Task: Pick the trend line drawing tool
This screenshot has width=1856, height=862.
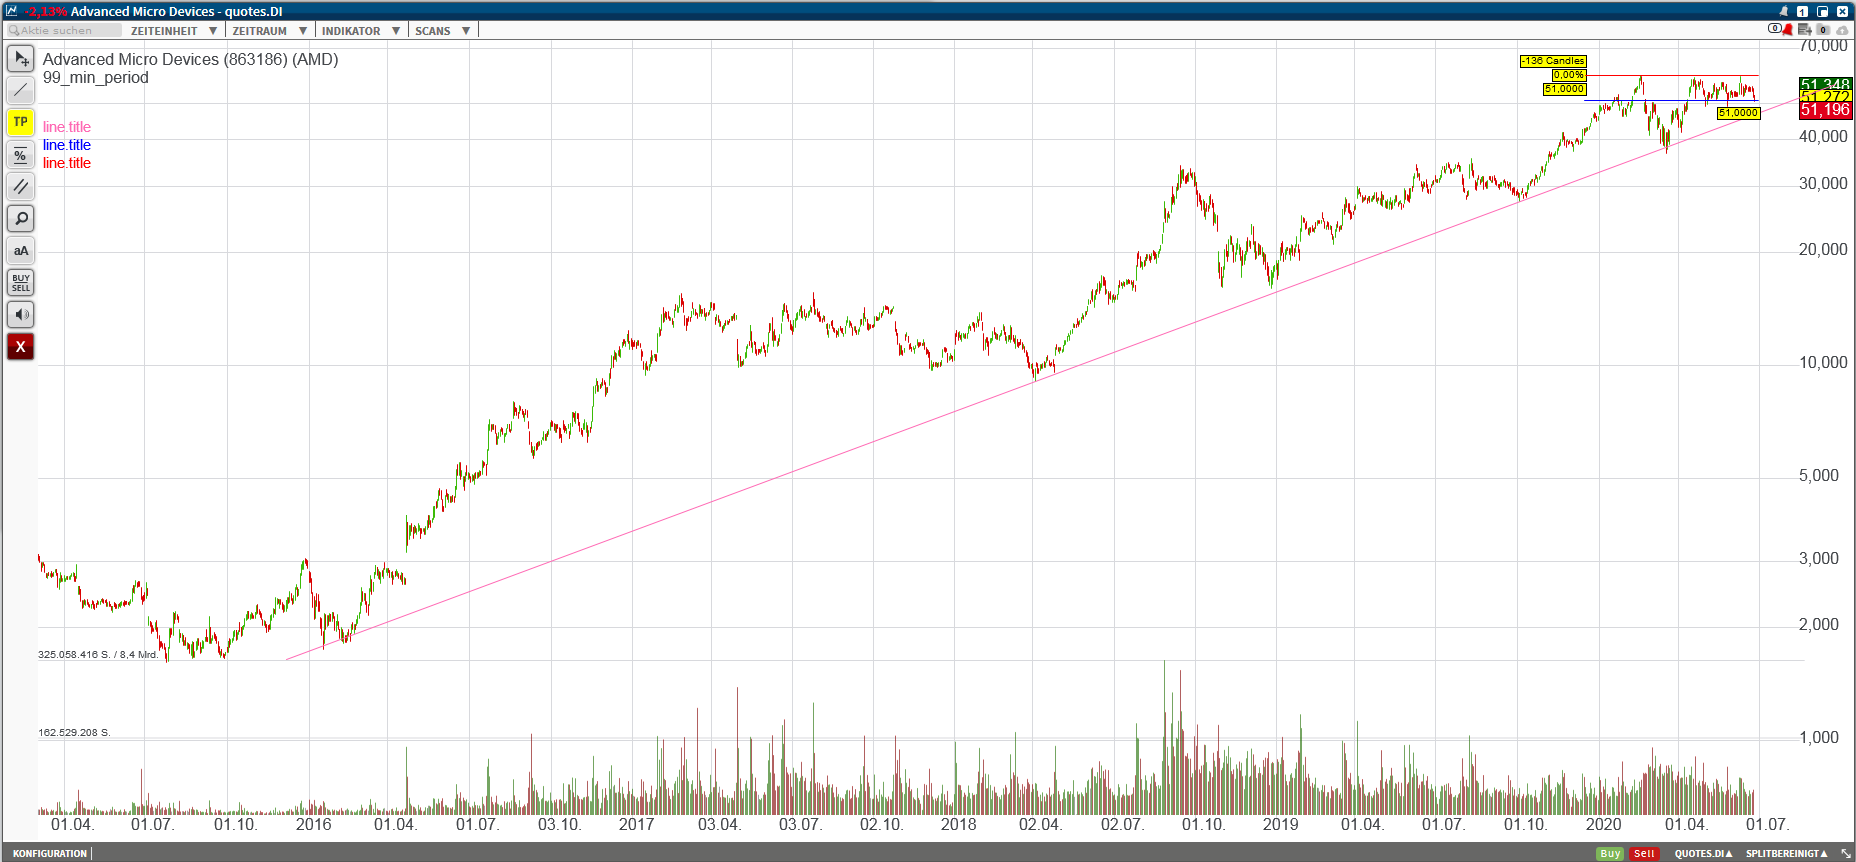Action: point(21,91)
